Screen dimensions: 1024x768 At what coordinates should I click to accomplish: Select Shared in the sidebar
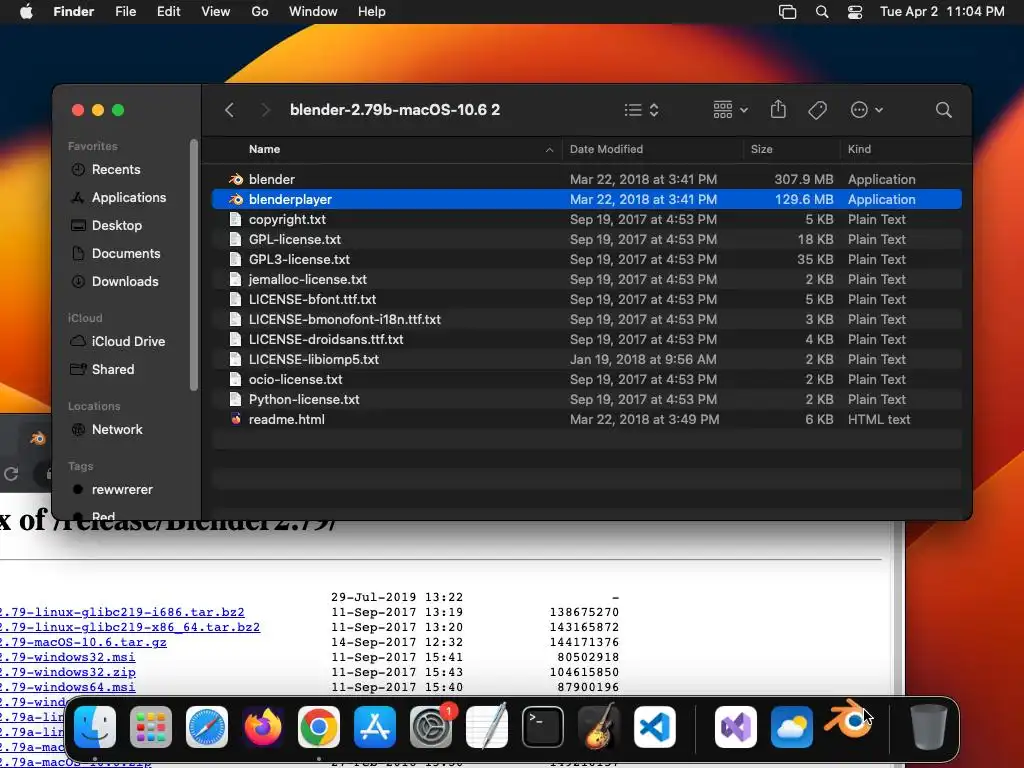click(112, 370)
